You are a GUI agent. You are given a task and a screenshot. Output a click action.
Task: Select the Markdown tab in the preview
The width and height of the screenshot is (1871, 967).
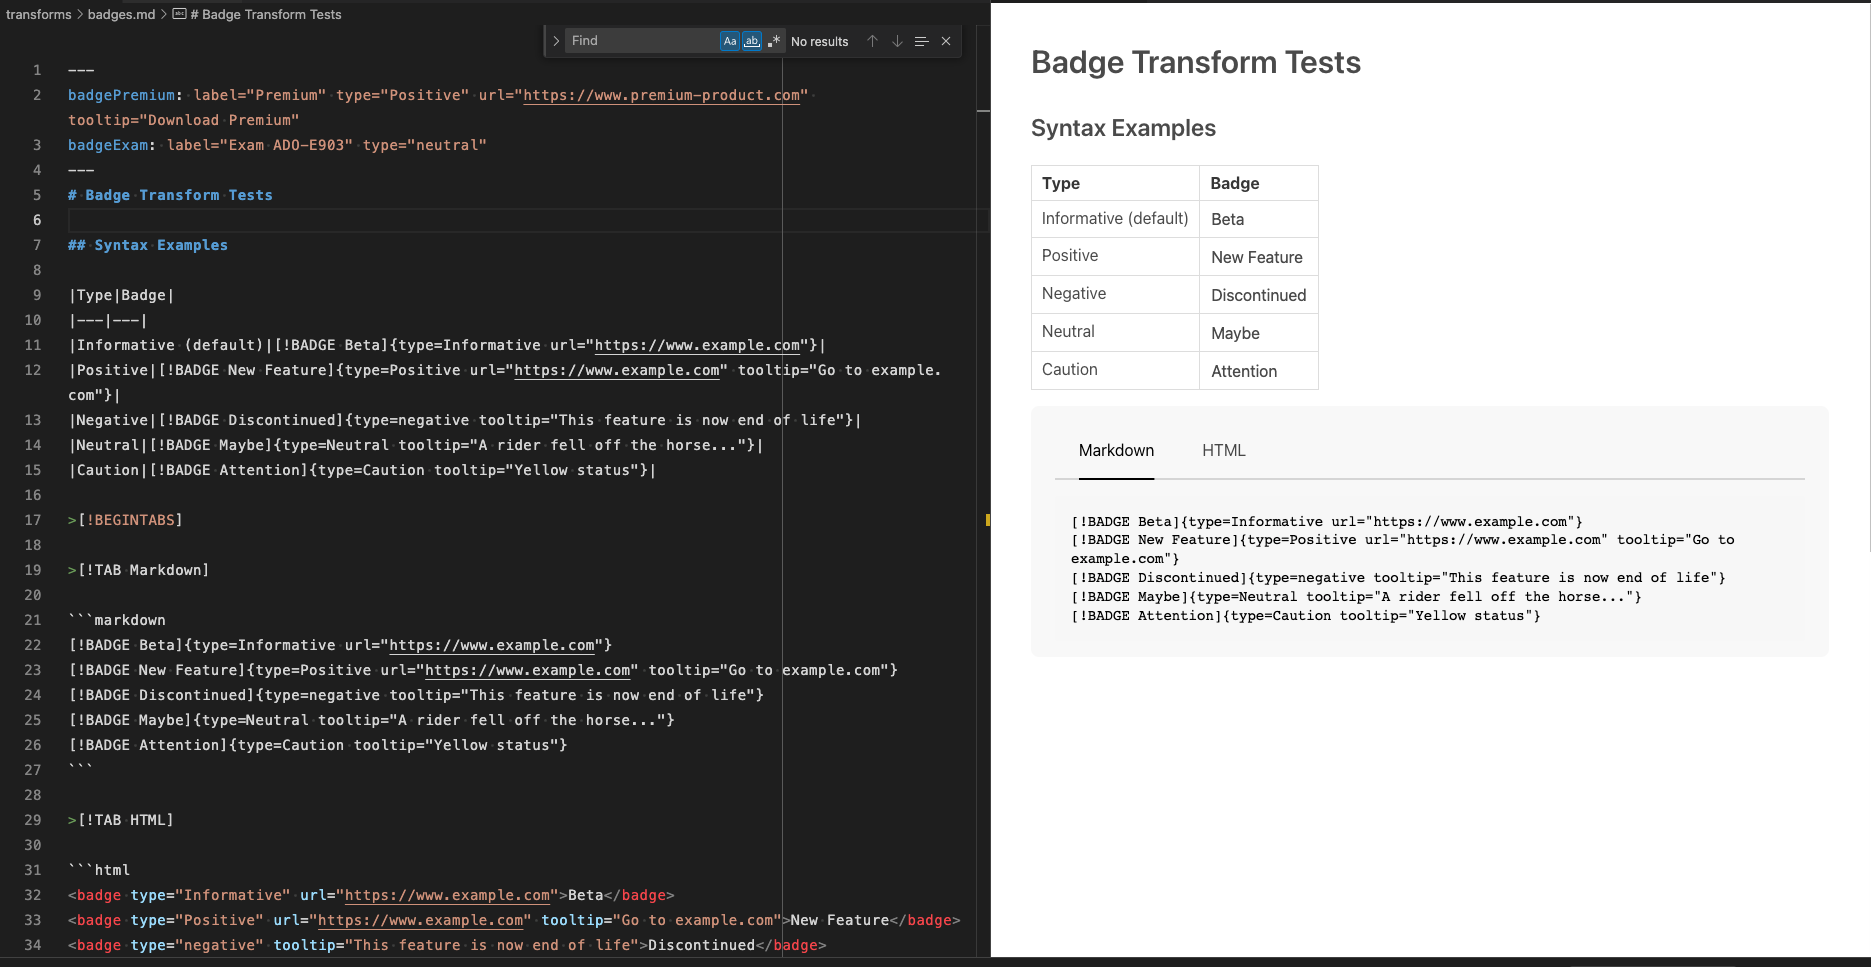tap(1116, 451)
